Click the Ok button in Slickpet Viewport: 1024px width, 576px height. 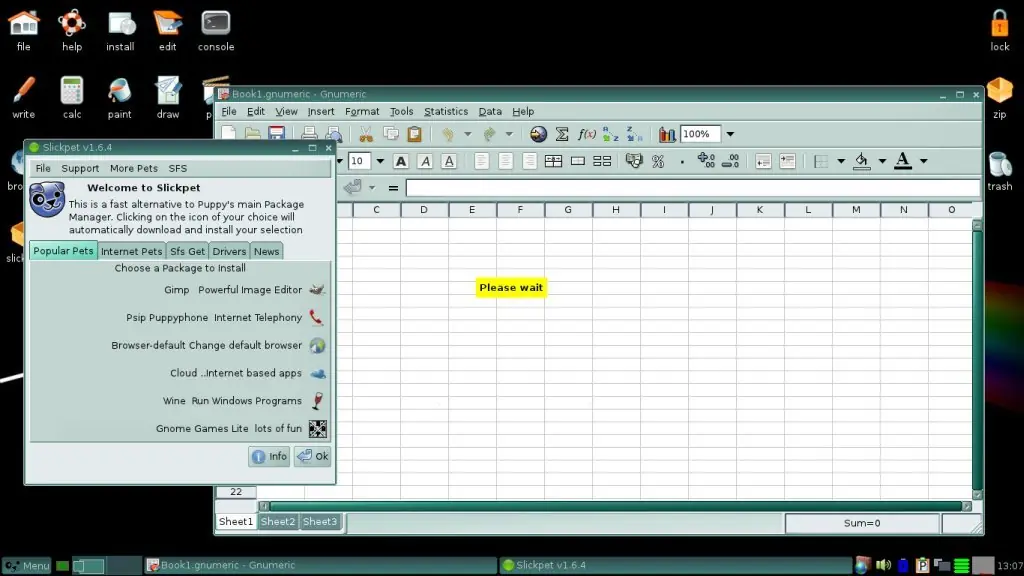coord(312,456)
